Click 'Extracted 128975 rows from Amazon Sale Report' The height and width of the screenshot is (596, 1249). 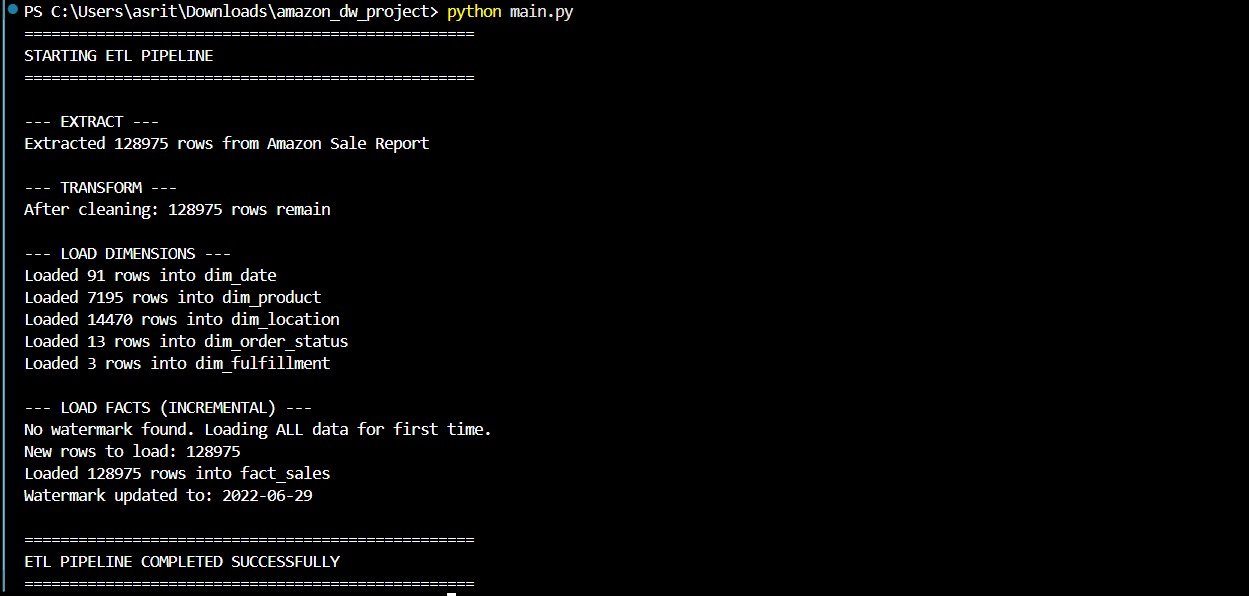[227, 144]
